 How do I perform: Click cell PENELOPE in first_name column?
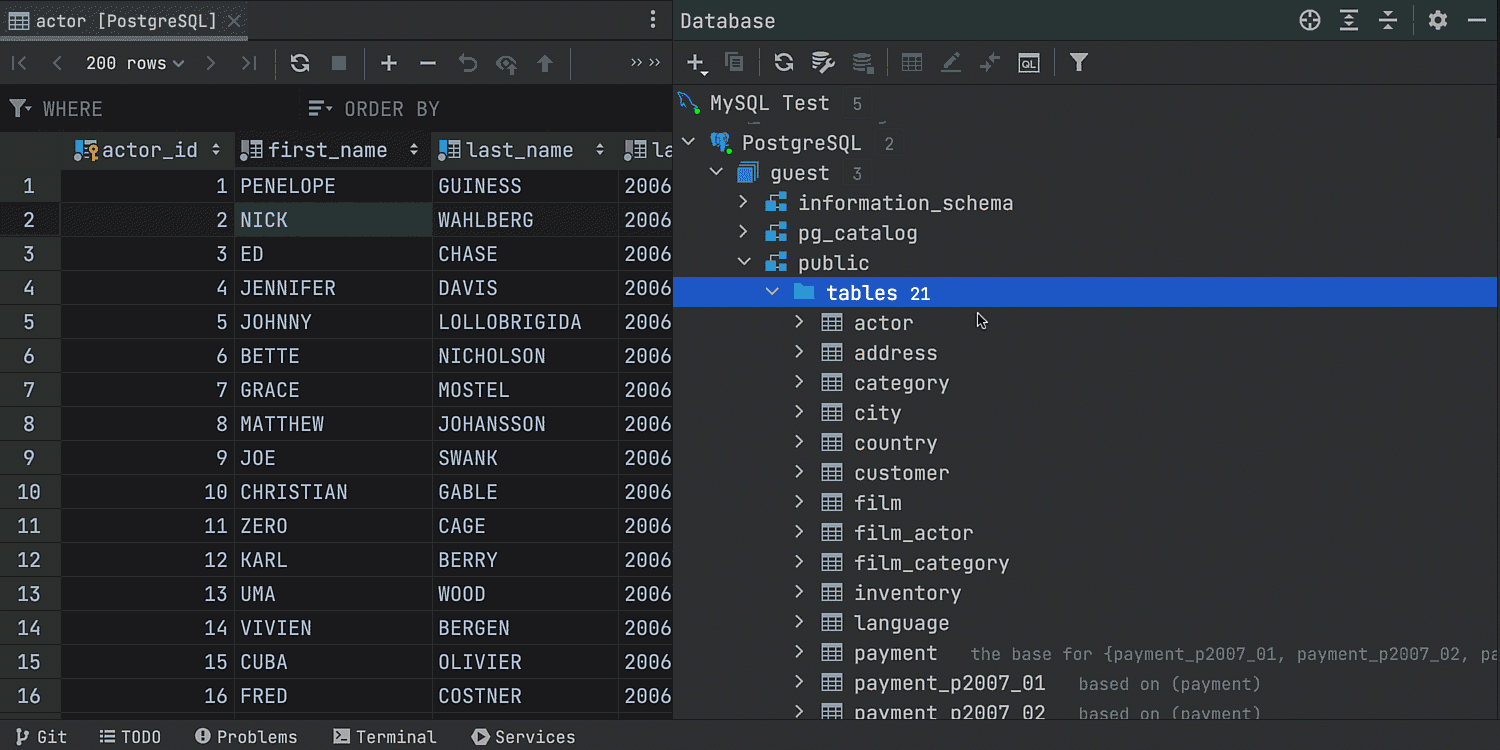click(333, 186)
